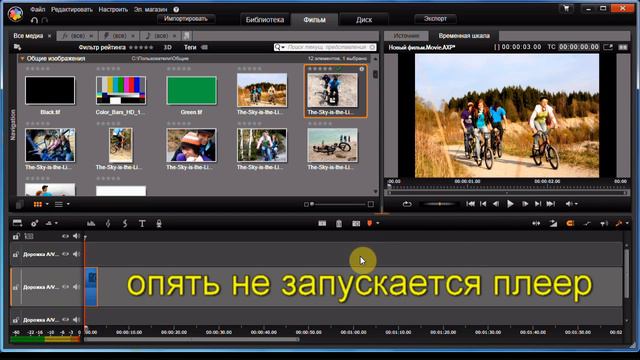Click the tags icon next to Теги
Image resolution: width=640 pixels, height=360 pixels.
pos(204,47)
